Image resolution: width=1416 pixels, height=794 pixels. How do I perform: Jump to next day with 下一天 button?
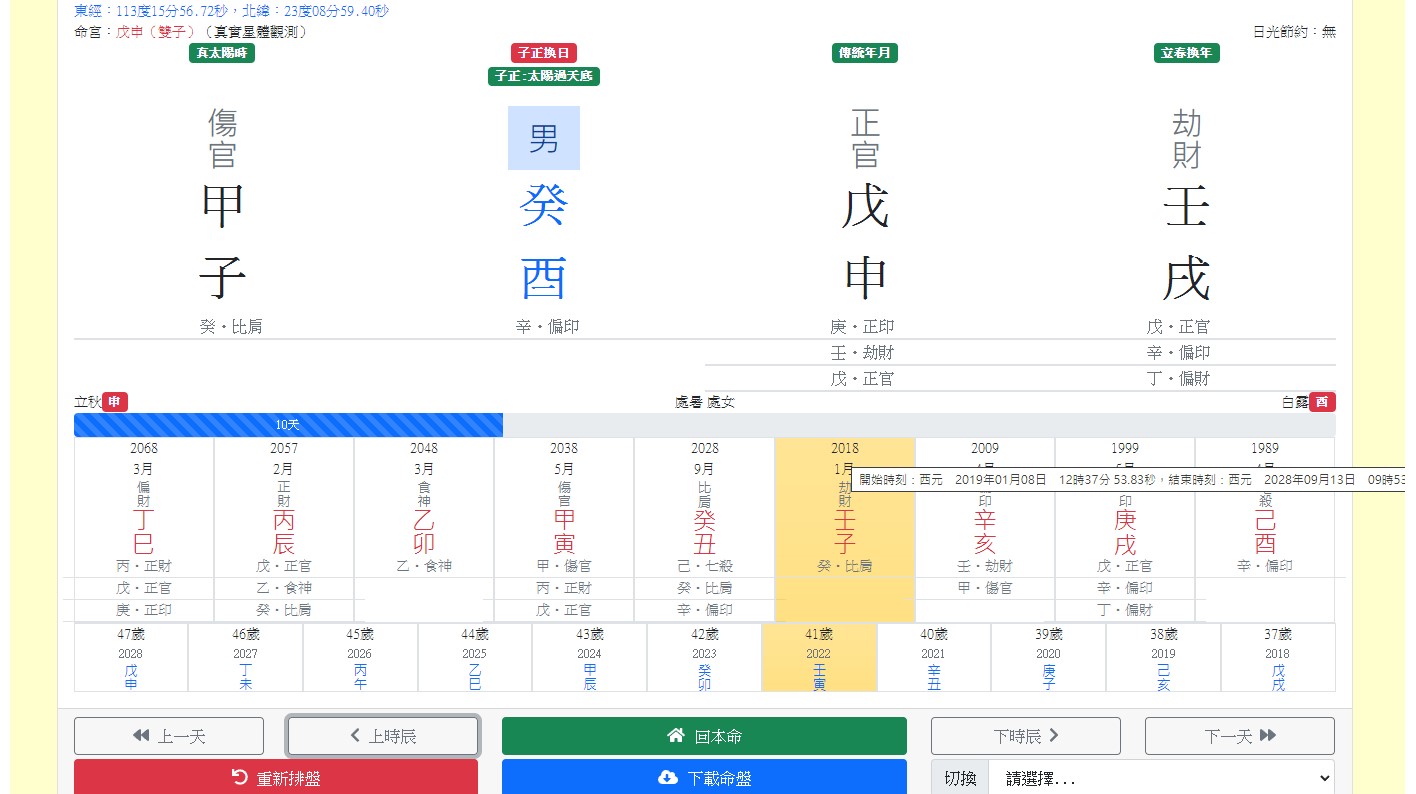[x=1240, y=736]
